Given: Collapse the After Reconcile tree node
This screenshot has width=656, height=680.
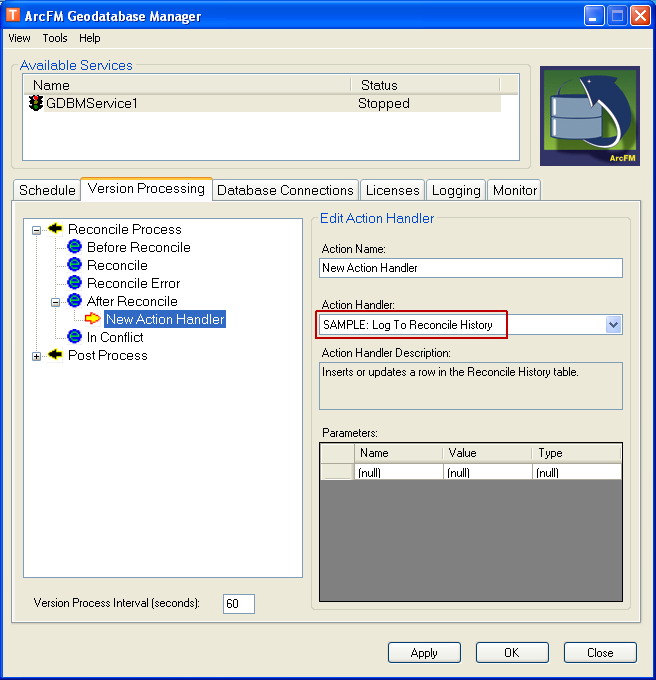Looking at the screenshot, I should pyautogui.click(x=55, y=302).
